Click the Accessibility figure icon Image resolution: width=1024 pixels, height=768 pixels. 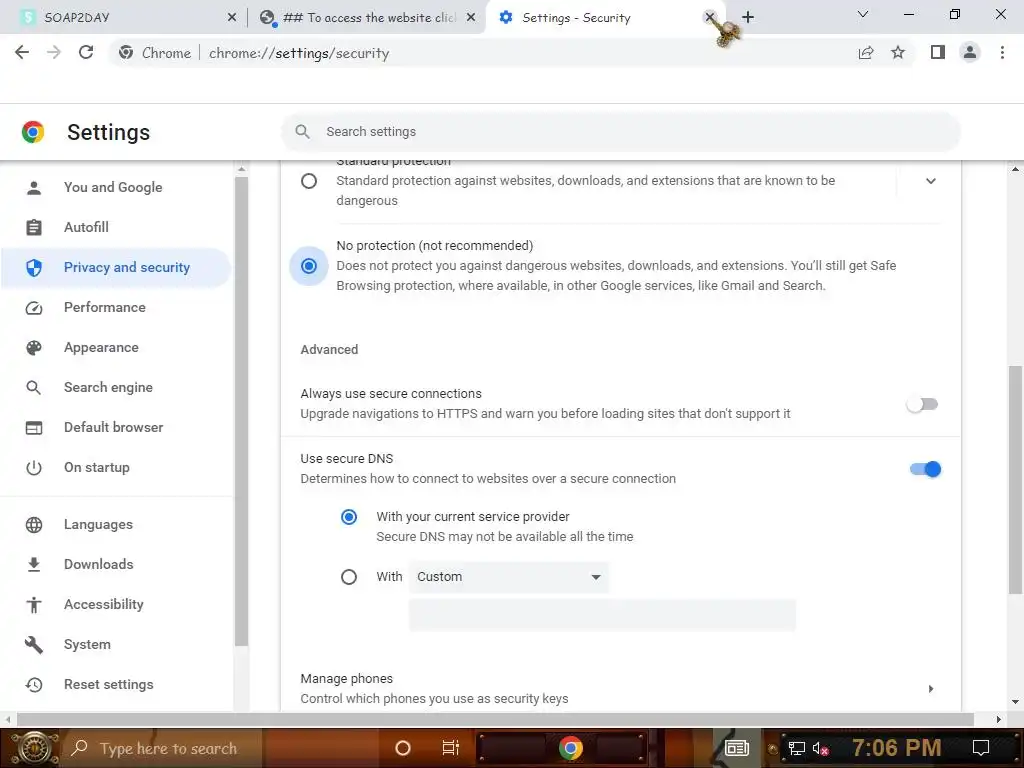point(34,605)
